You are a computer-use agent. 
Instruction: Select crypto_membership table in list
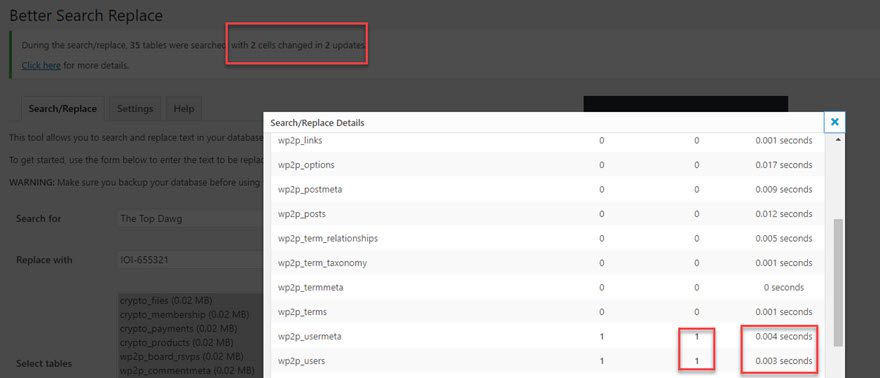pos(184,314)
